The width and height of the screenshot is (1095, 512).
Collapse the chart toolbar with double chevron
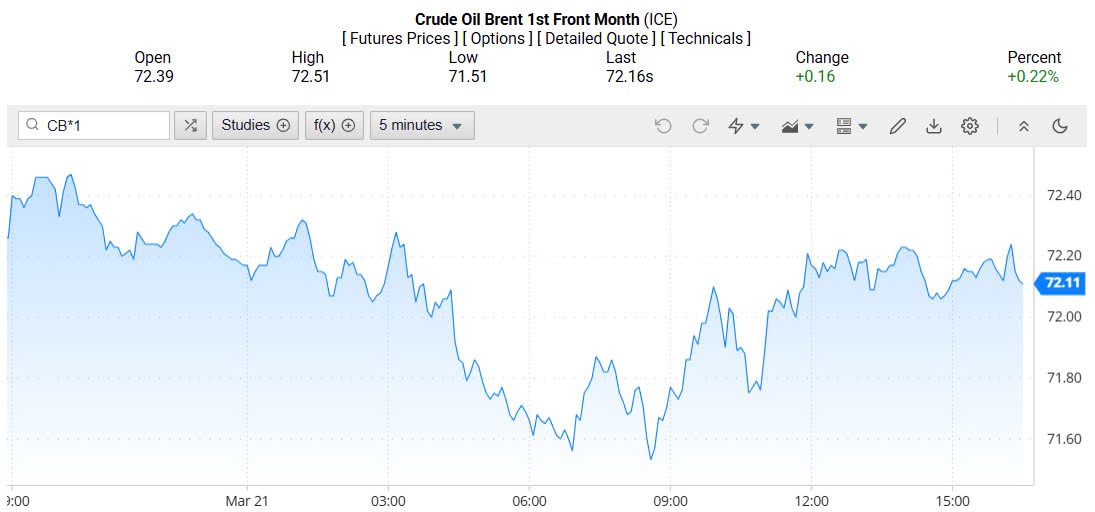coord(1024,126)
